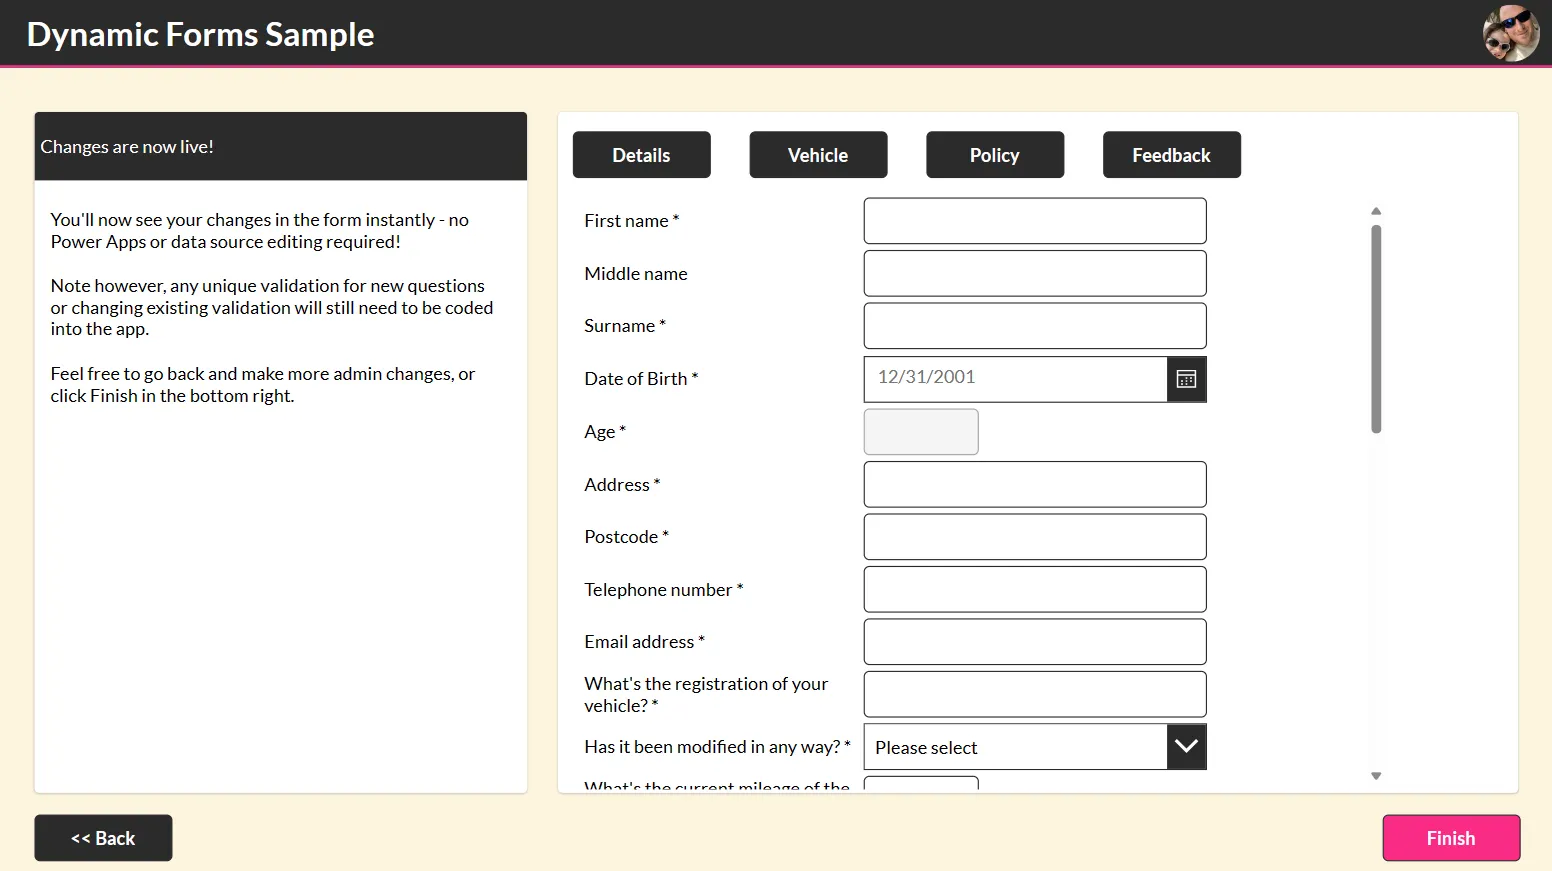Focus the vehicle registration input field

(x=1035, y=694)
